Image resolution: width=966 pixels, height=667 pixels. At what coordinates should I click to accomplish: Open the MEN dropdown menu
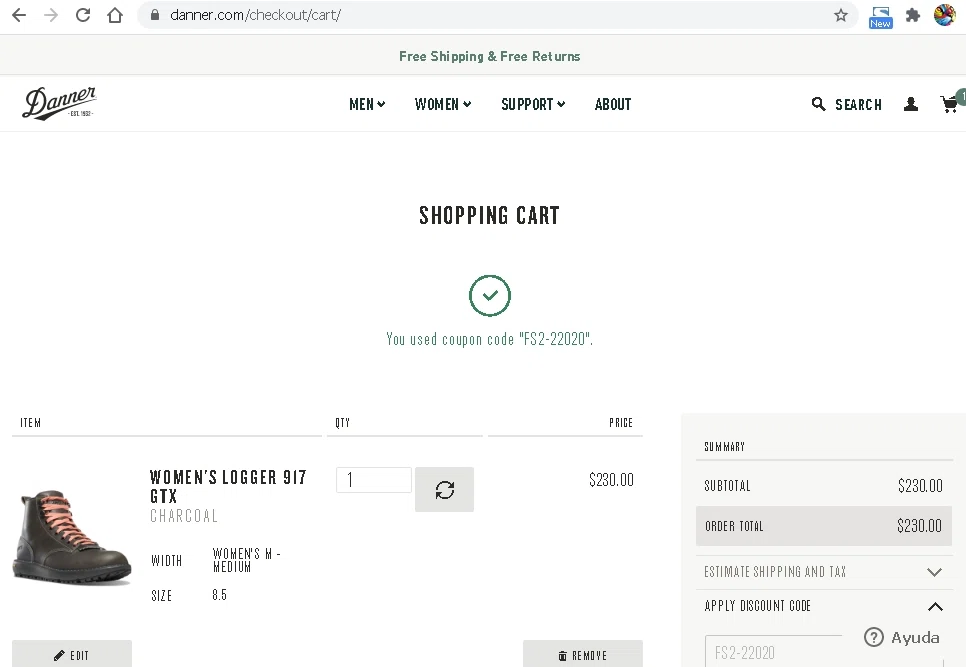click(x=367, y=104)
